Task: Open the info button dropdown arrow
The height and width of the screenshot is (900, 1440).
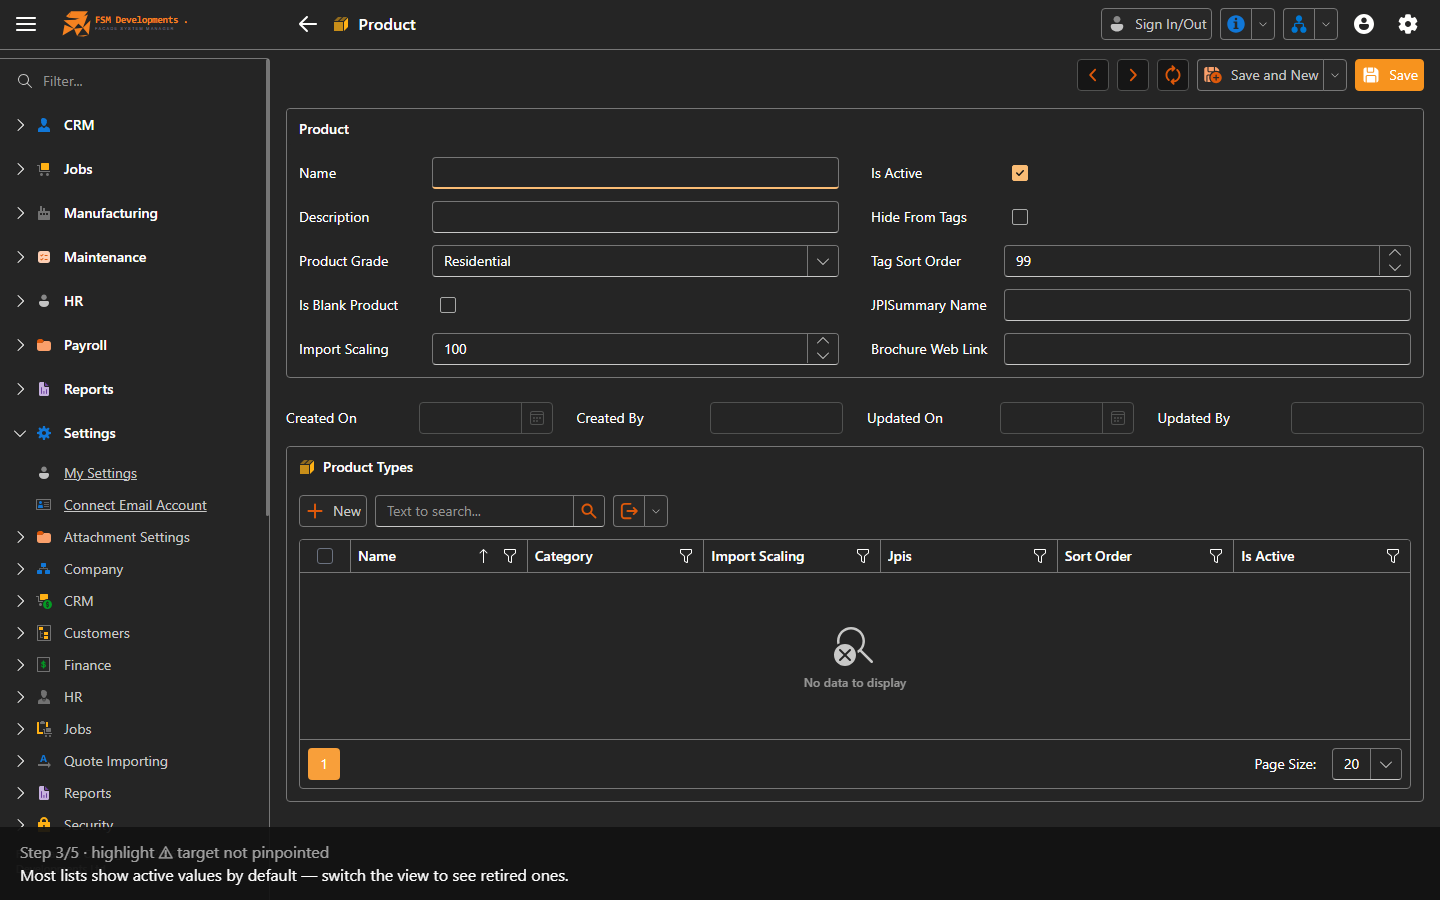Action: [x=1263, y=24]
